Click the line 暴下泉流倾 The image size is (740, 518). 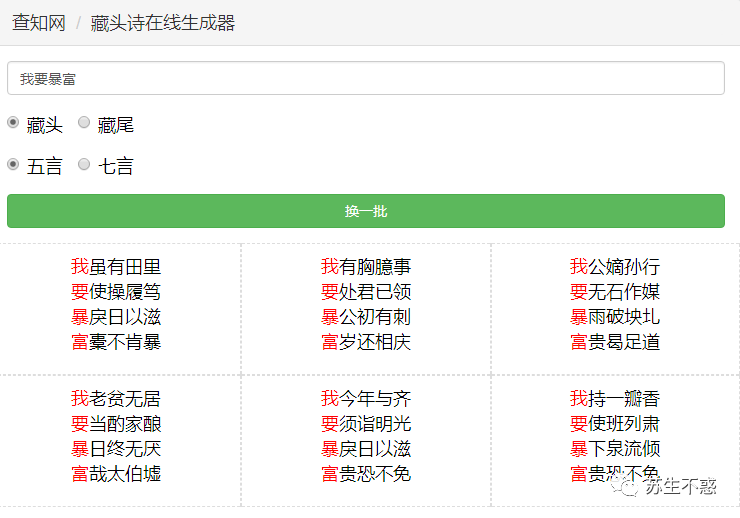coord(615,449)
